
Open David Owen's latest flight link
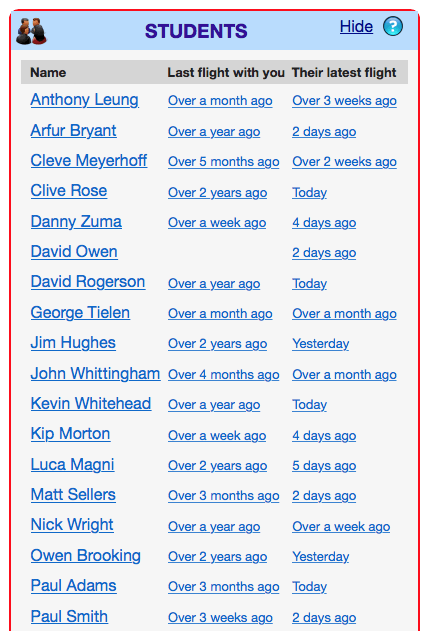point(324,253)
